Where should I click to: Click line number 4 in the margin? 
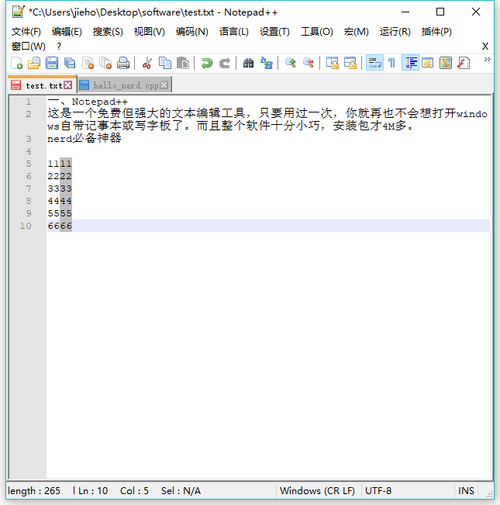[29, 151]
